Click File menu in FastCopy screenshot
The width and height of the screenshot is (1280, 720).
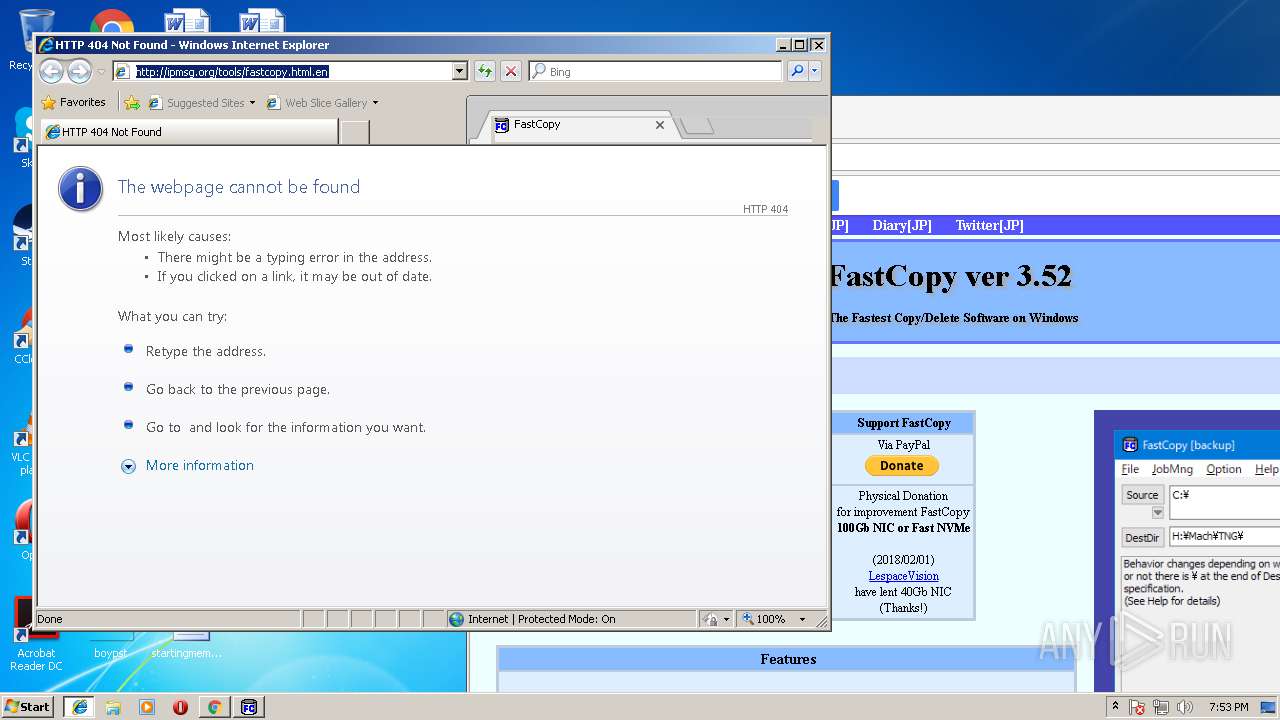(1130, 469)
